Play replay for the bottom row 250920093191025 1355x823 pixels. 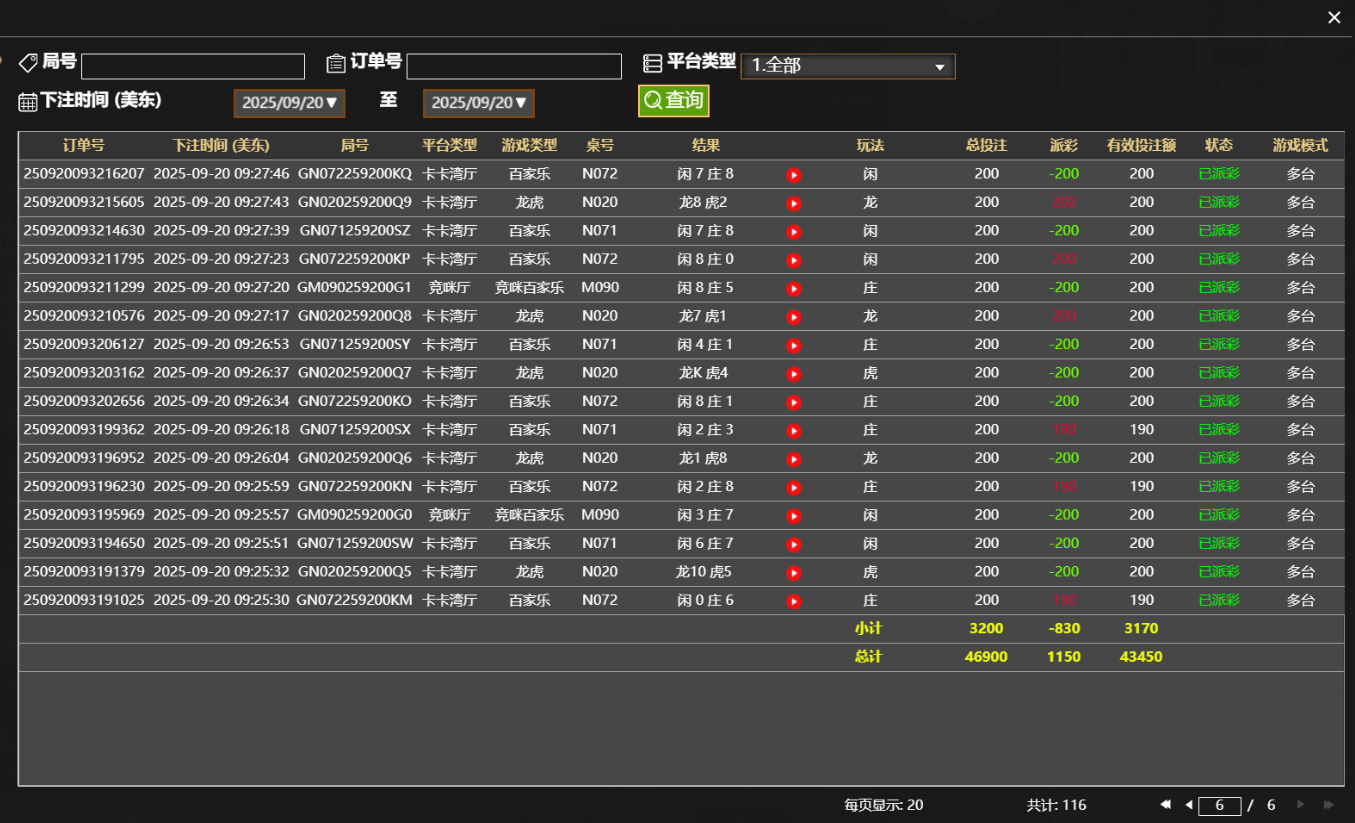tap(793, 600)
